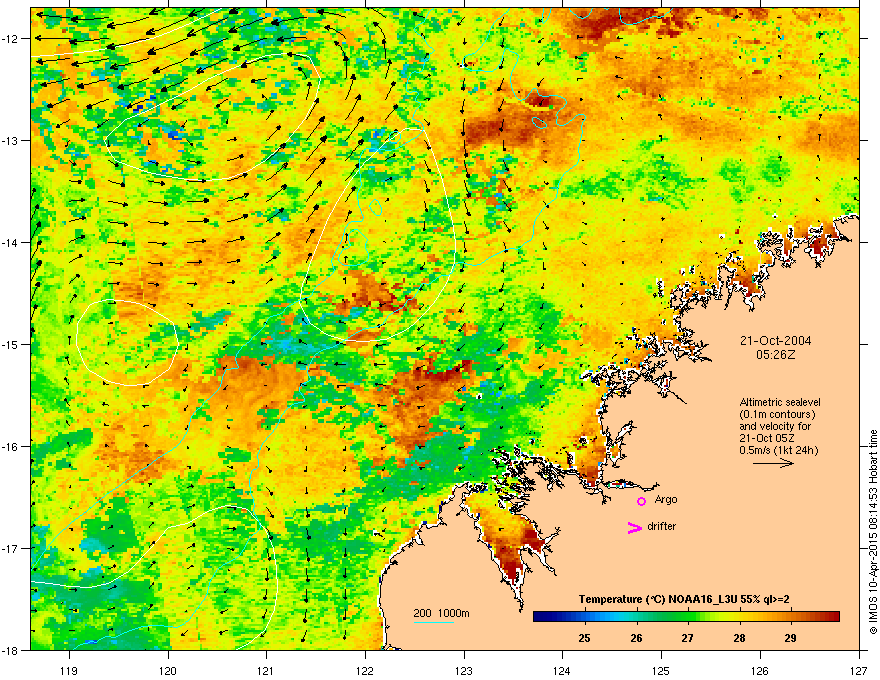Click the longitude axis label 127
The height and width of the screenshot is (680, 880).
coord(859,670)
